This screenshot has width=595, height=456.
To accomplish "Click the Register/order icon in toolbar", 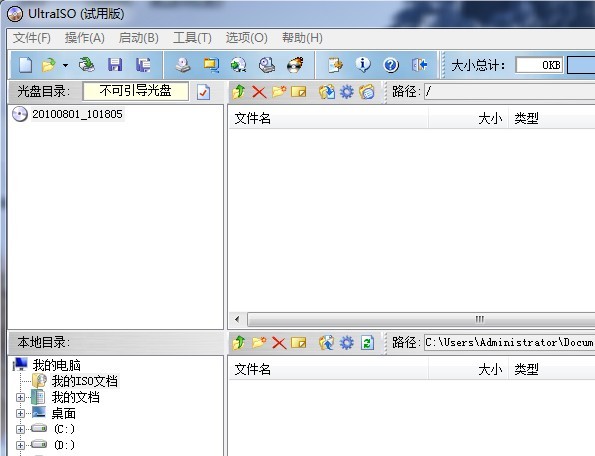I will click(335, 65).
